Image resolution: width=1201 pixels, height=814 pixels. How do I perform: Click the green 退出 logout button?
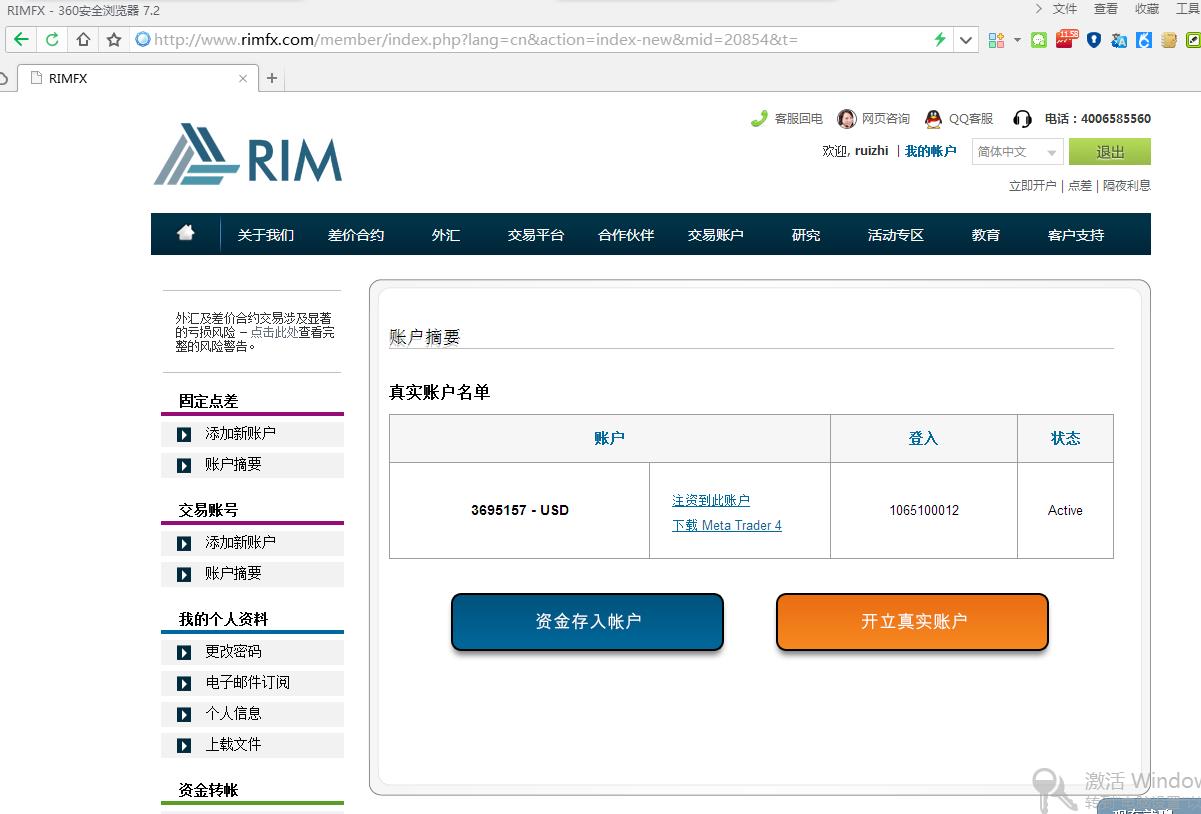coord(1109,152)
